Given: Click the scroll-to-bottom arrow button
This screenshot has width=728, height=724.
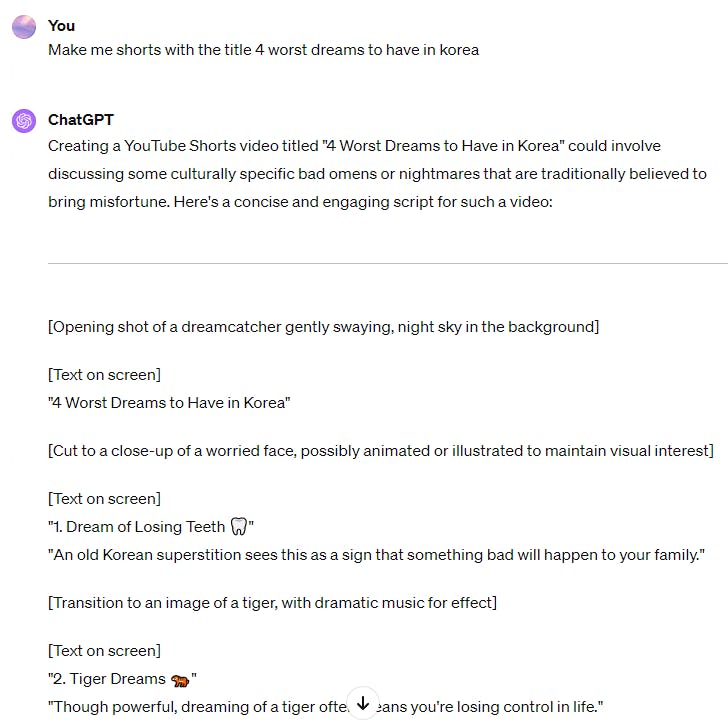Looking at the screenshot, I should click(x=363, y=703).
